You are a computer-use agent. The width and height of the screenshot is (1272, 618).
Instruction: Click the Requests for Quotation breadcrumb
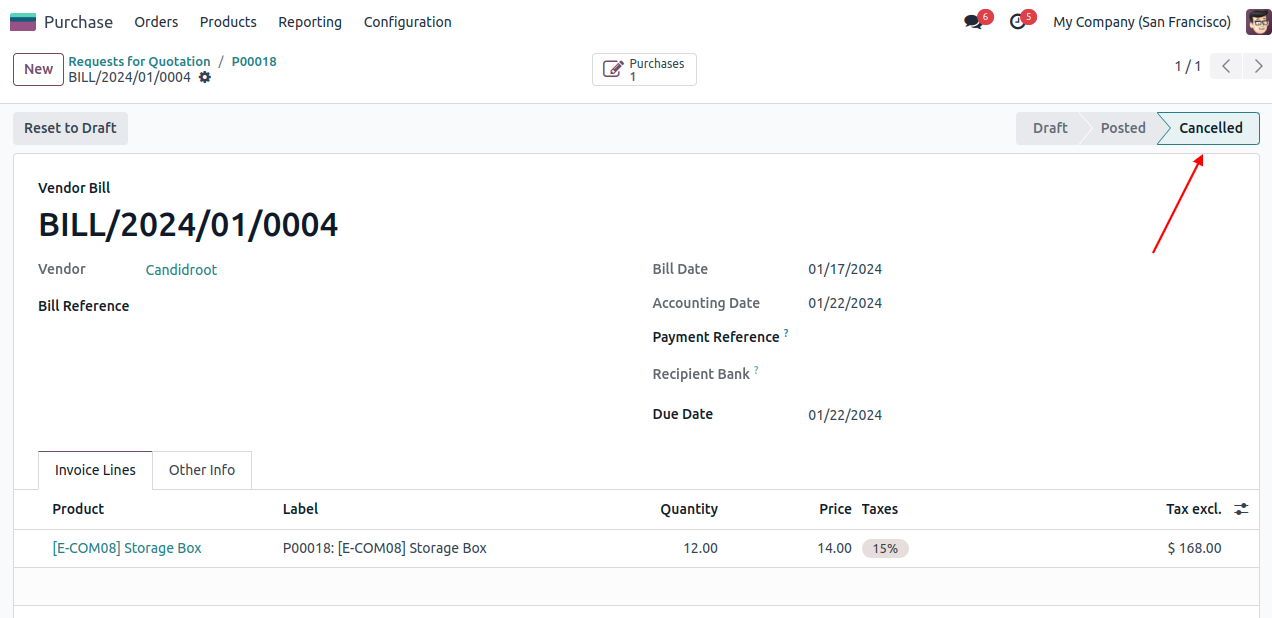pyautogui.click(x=139, y=61)
